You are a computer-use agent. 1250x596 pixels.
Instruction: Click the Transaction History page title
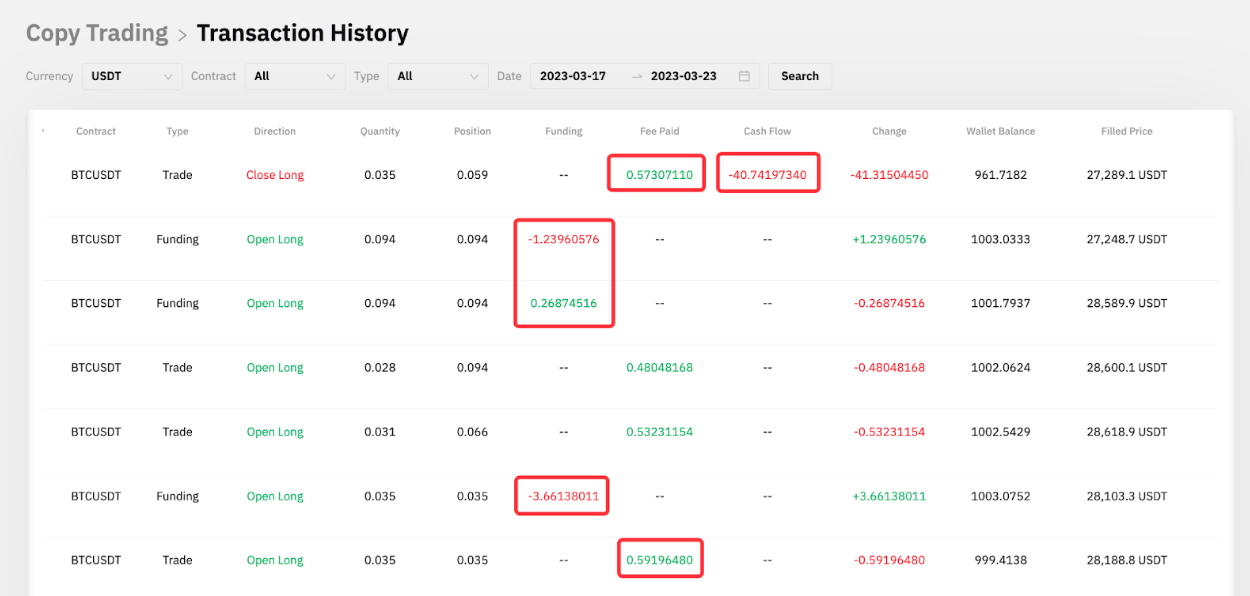click(x=302, y=33)
